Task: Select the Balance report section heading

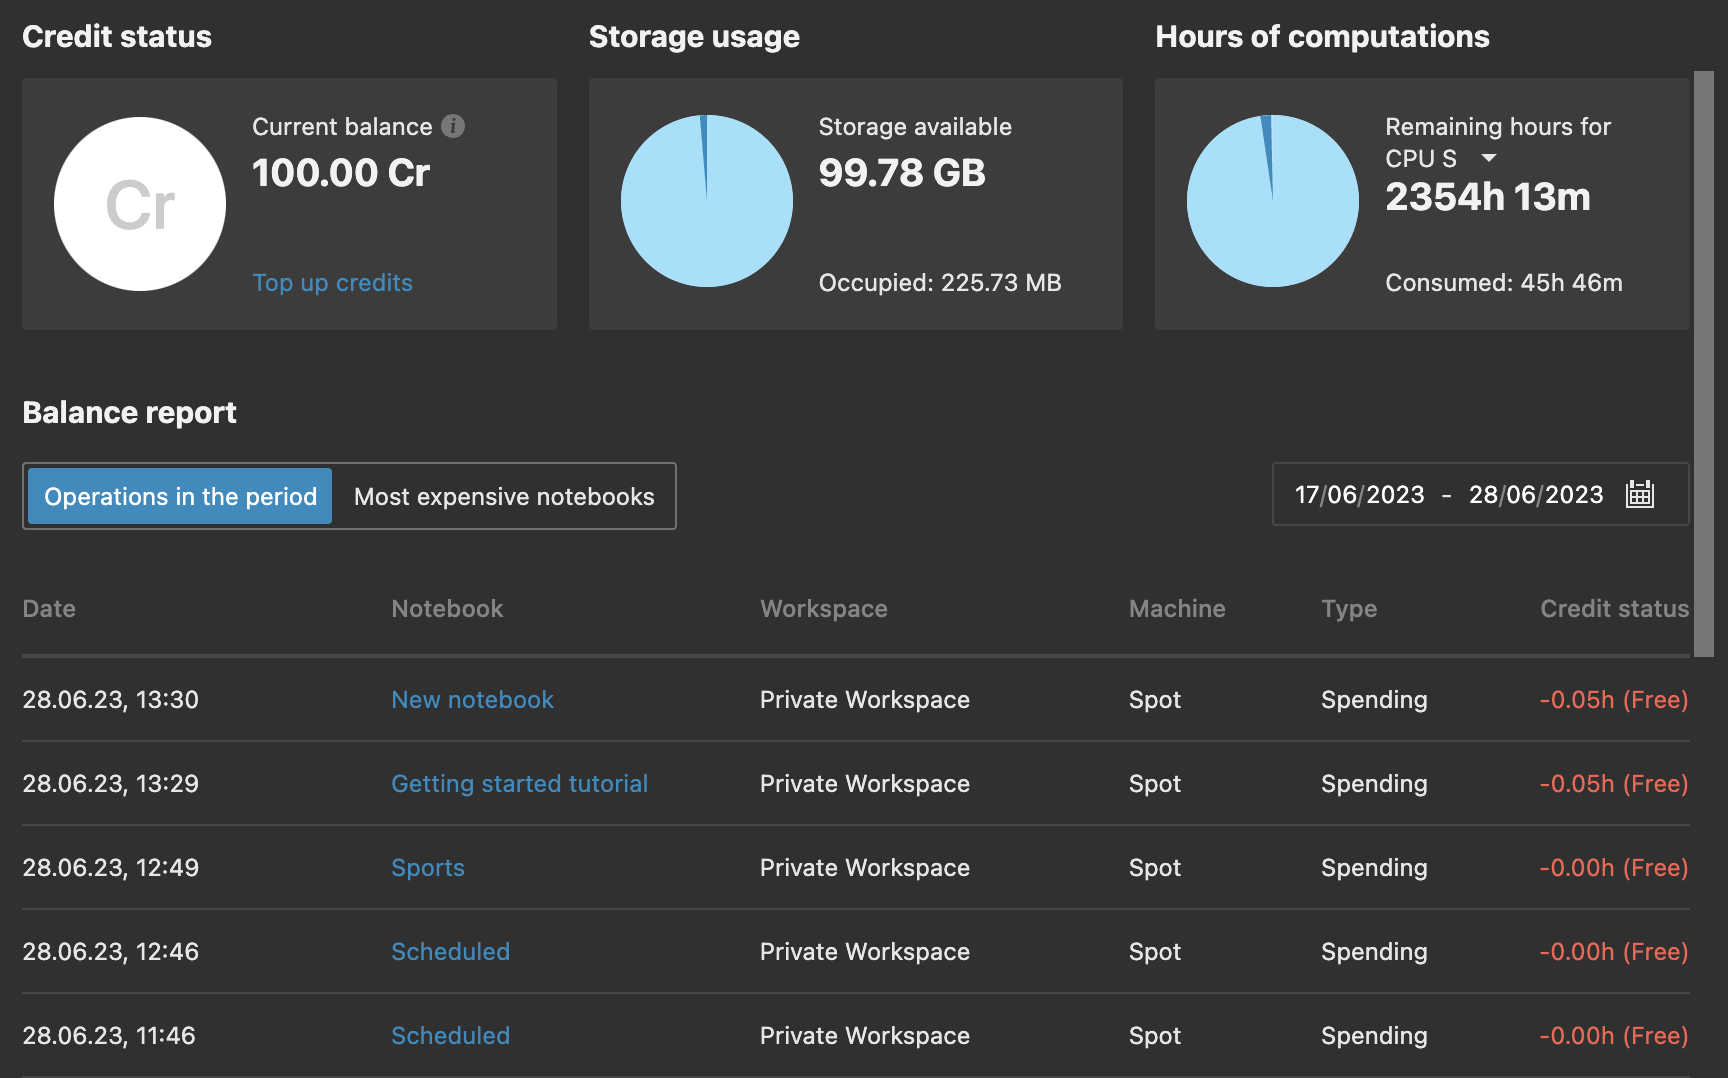Action: coord(129,412)
